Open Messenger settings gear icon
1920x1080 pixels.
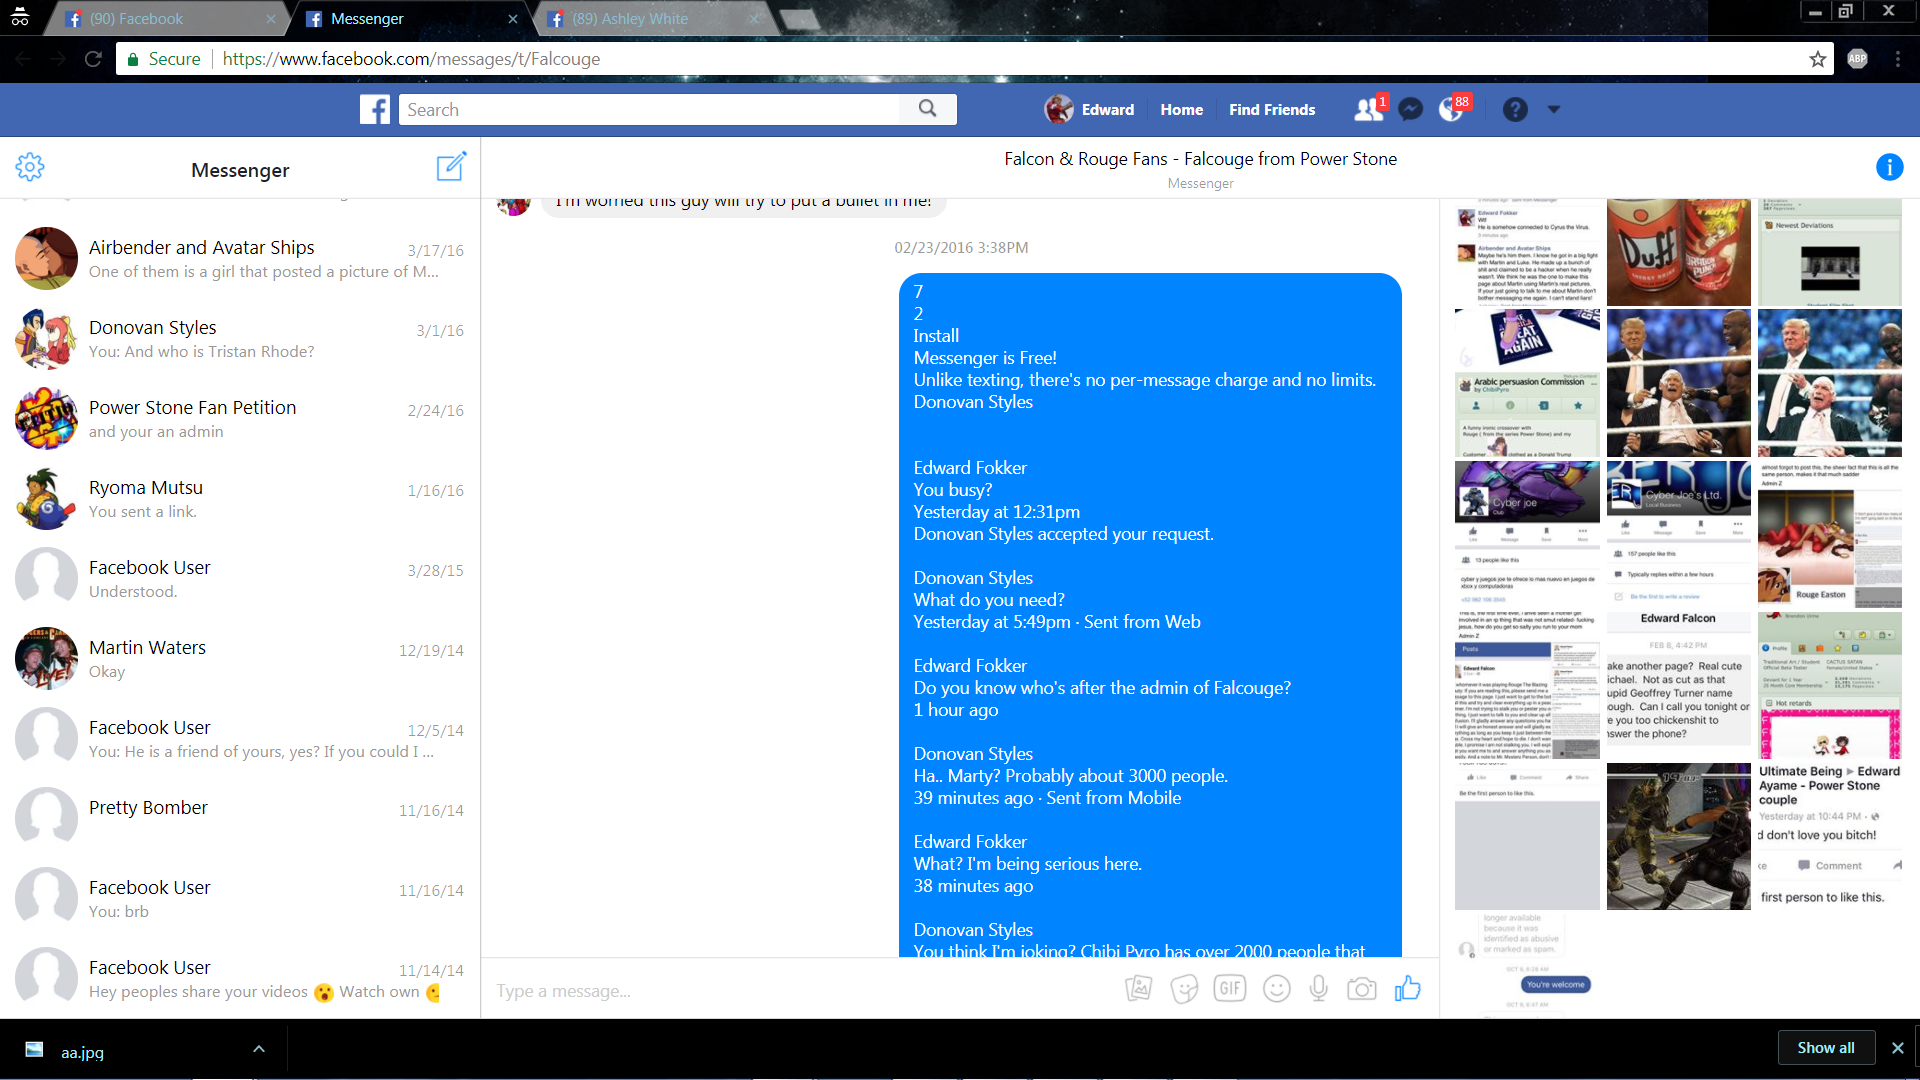tap(30, 167)
